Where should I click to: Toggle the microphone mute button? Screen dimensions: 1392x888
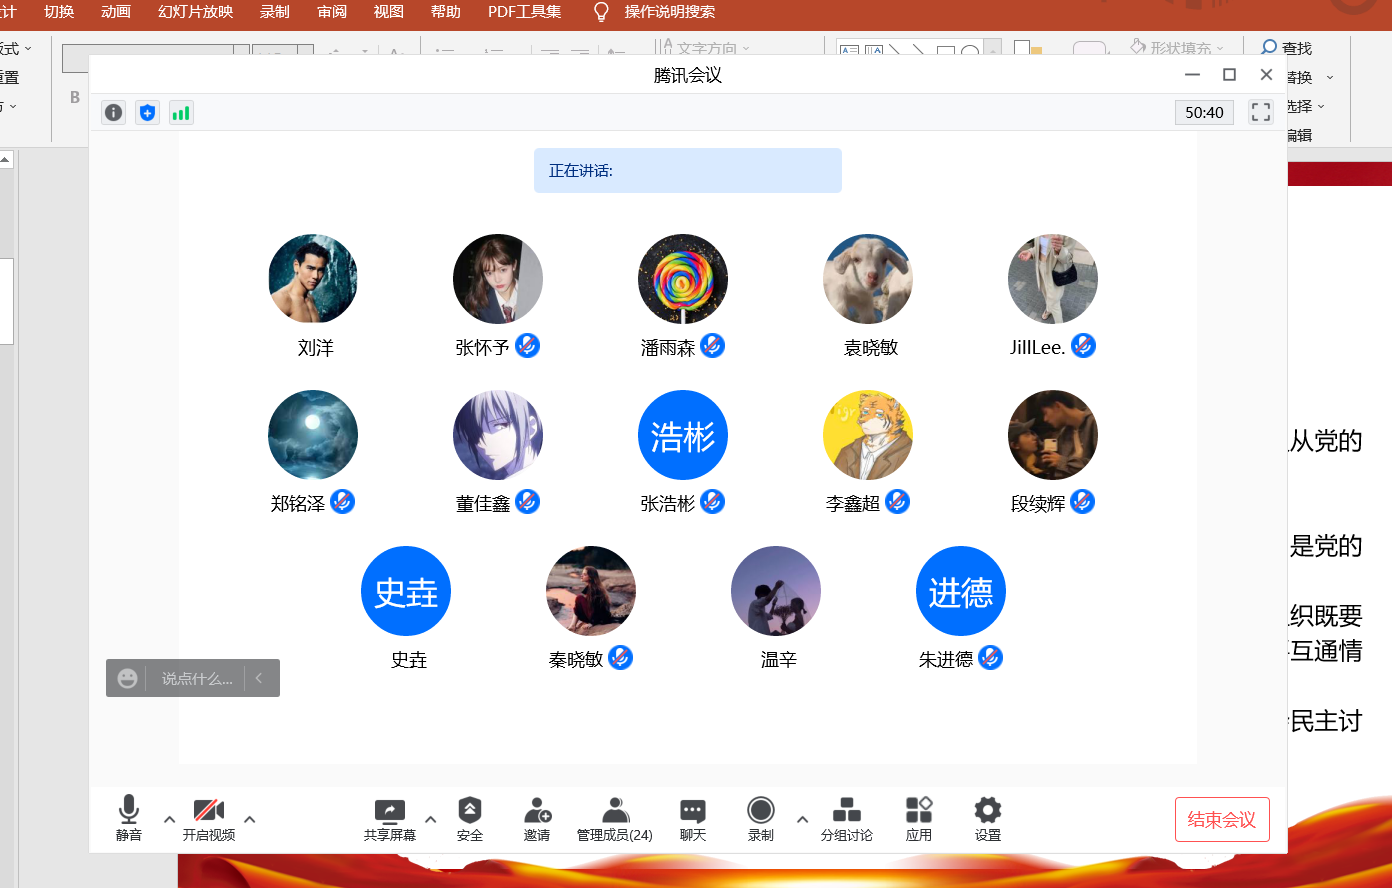pos(129,819)
